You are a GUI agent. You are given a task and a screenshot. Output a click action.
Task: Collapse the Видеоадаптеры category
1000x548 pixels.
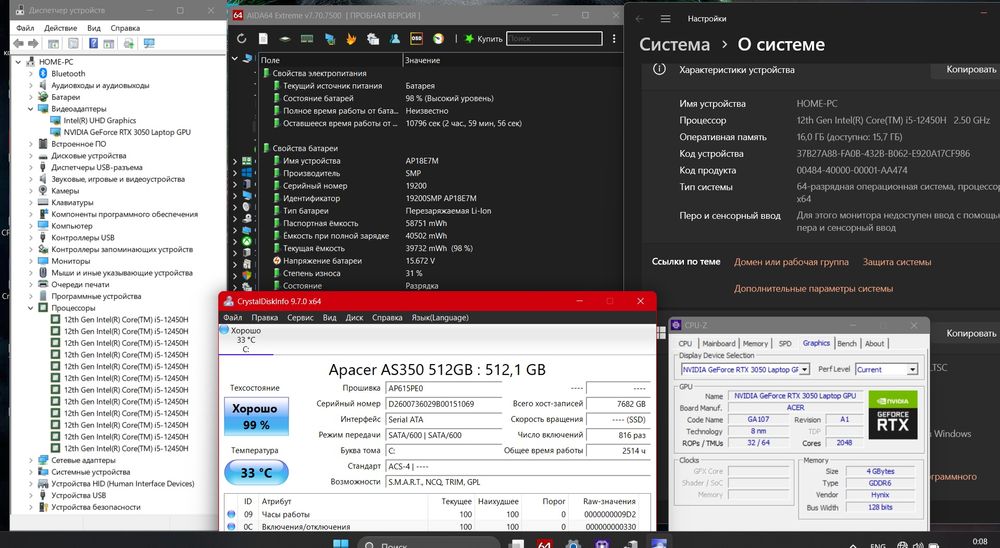tap(30, 108)
